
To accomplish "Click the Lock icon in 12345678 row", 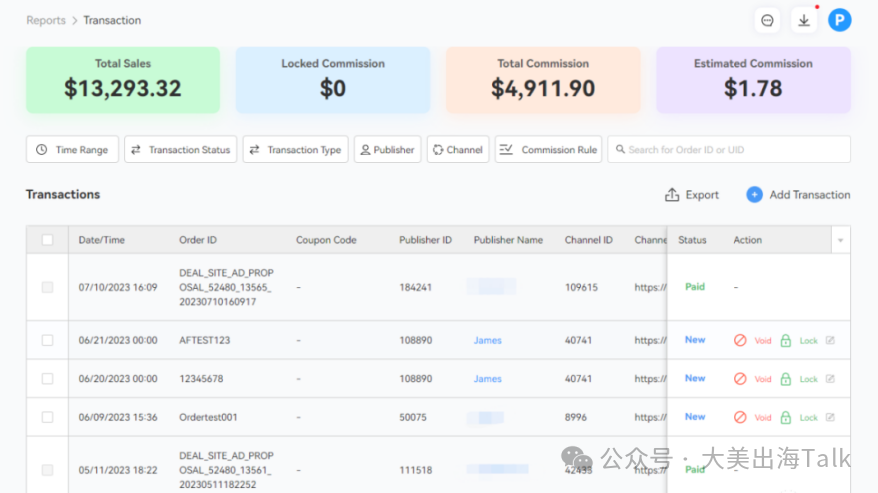I will [786, 379].
